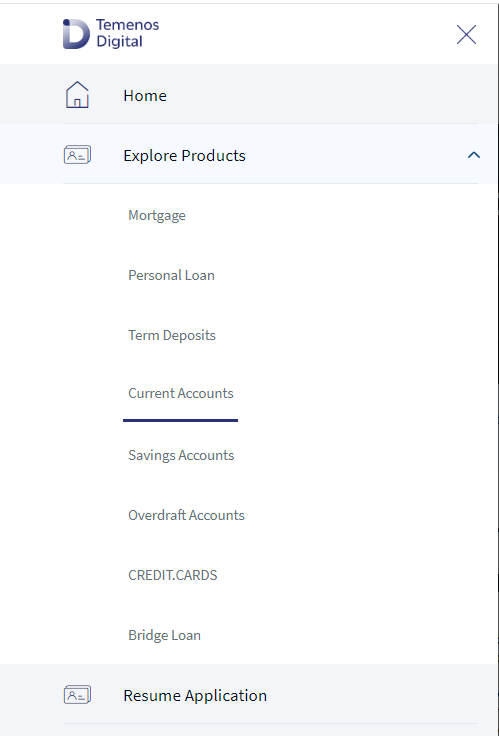
Task: Open the Mortgage product link
Action: click(x=157, y=215)
